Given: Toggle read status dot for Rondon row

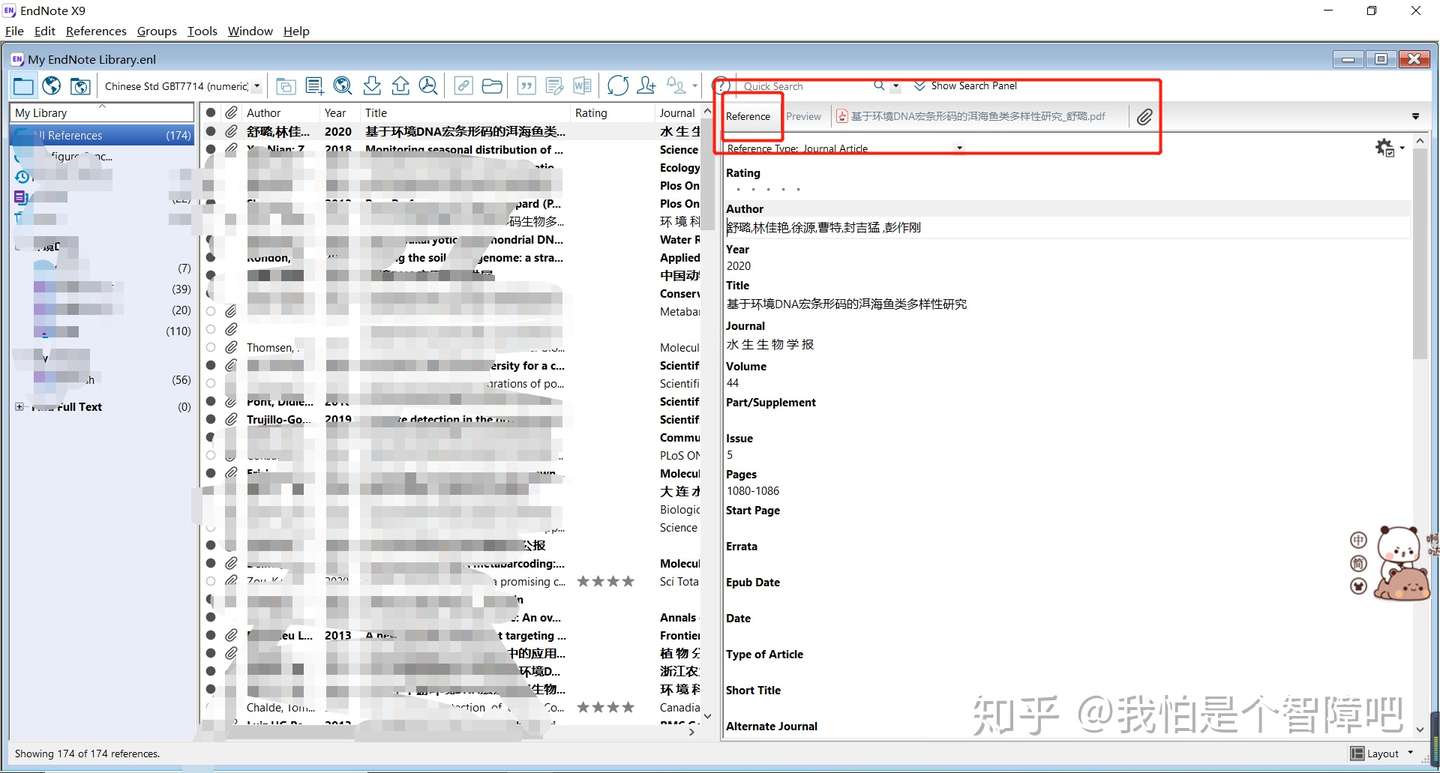Looking at the screenshot, I should click(211, 257).
